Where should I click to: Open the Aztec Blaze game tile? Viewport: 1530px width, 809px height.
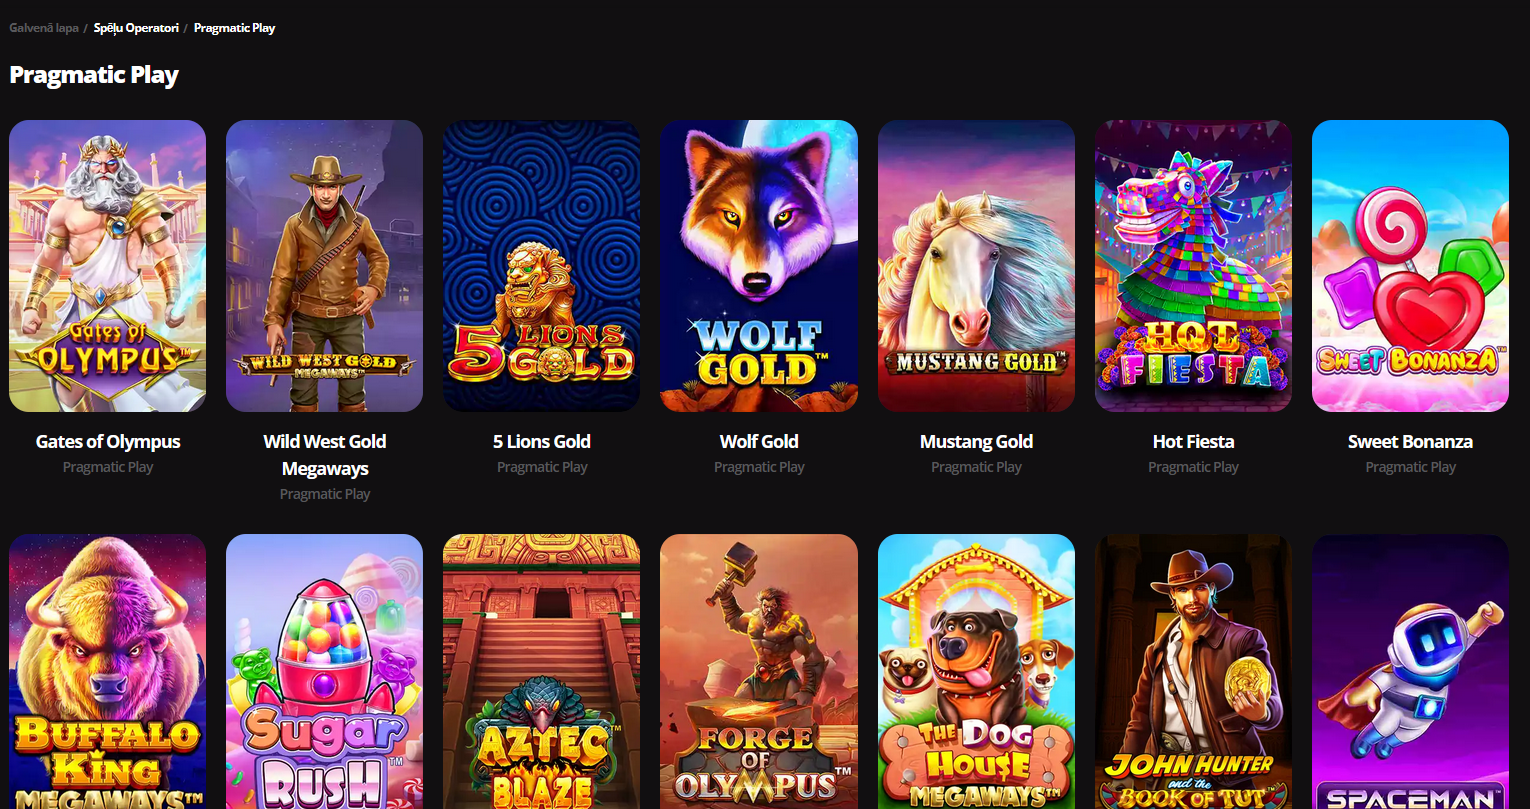point(541,671)
